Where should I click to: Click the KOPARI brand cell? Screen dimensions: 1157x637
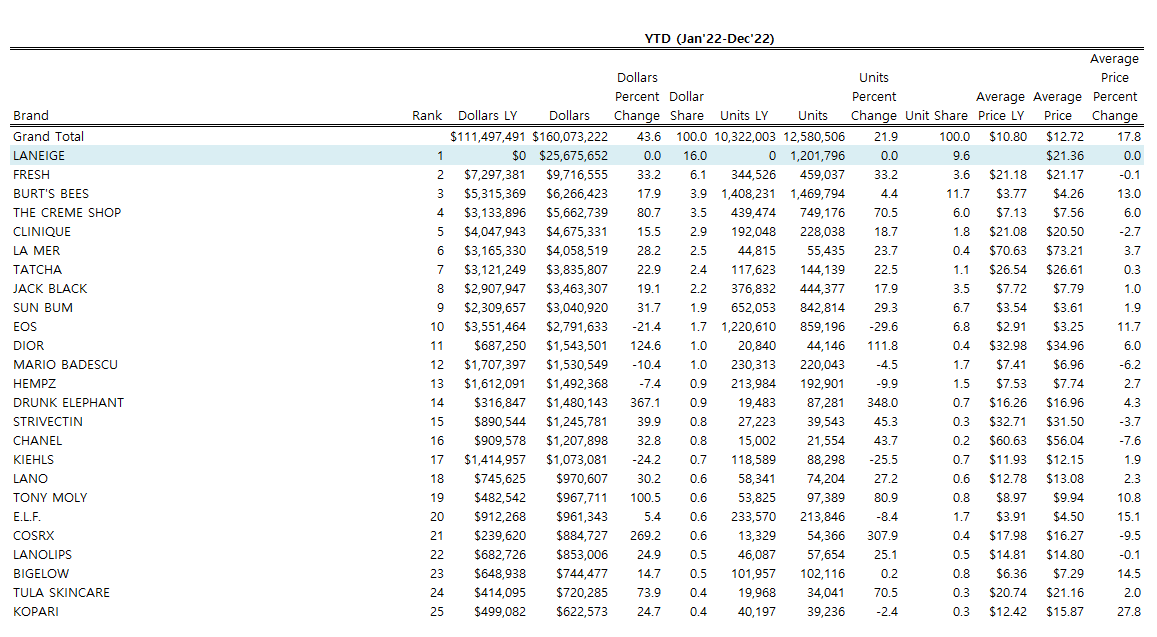click(x=36, y=611)
